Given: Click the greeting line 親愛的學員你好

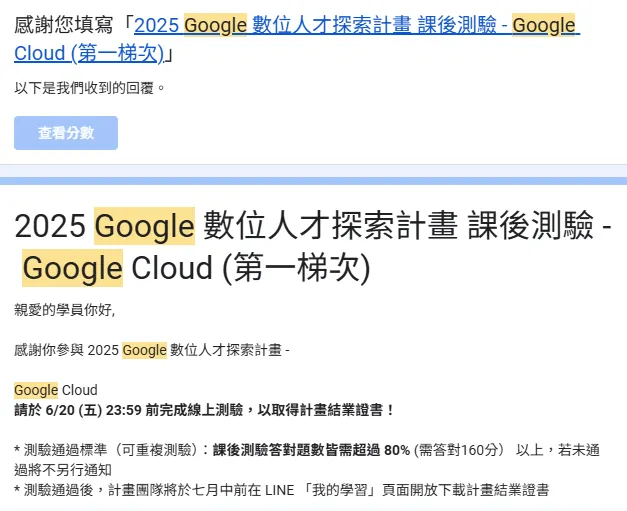Looking at the screenshot, I should coord(65,310).
